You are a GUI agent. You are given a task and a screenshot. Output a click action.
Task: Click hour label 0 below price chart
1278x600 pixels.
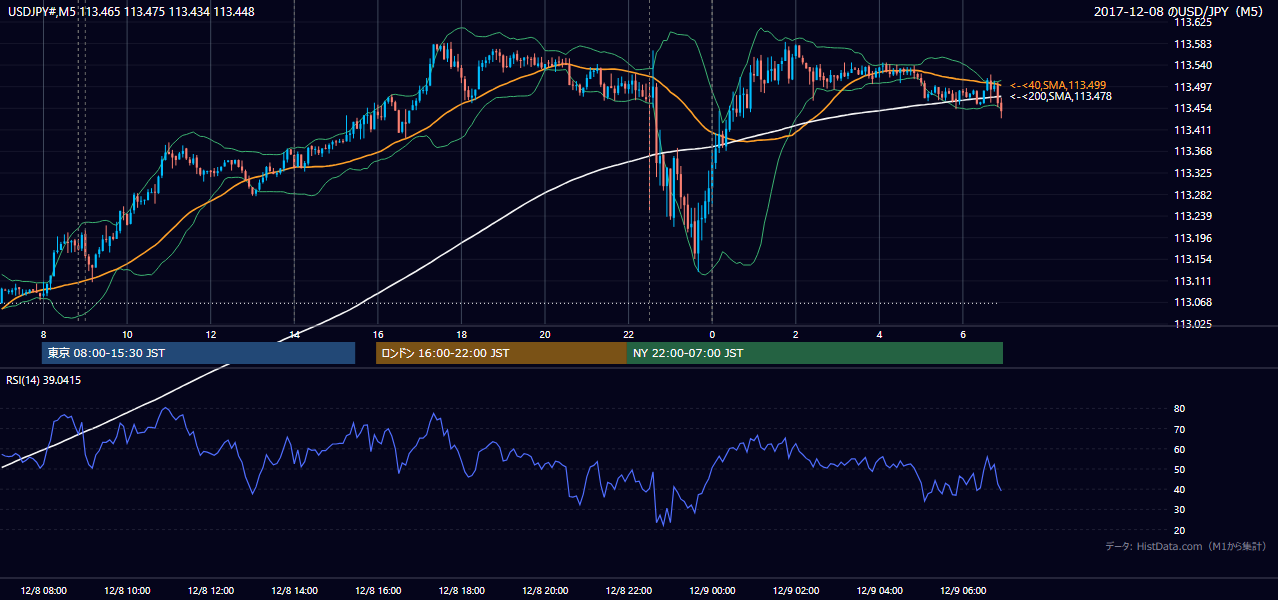pyautogui.click(x=711, y=334)
